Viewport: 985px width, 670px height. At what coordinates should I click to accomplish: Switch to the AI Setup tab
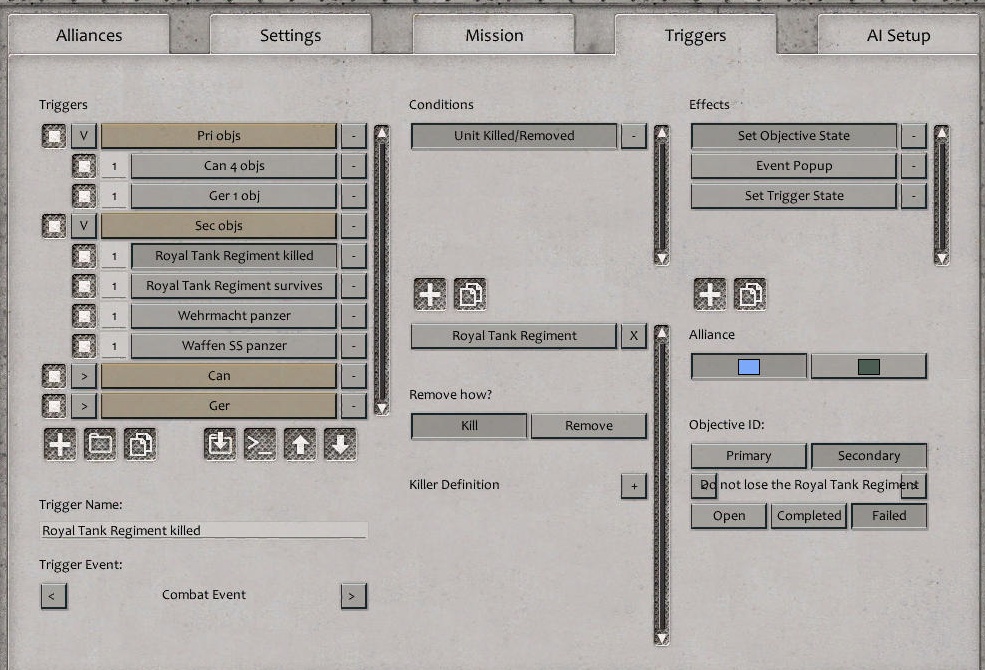(896, 34)
